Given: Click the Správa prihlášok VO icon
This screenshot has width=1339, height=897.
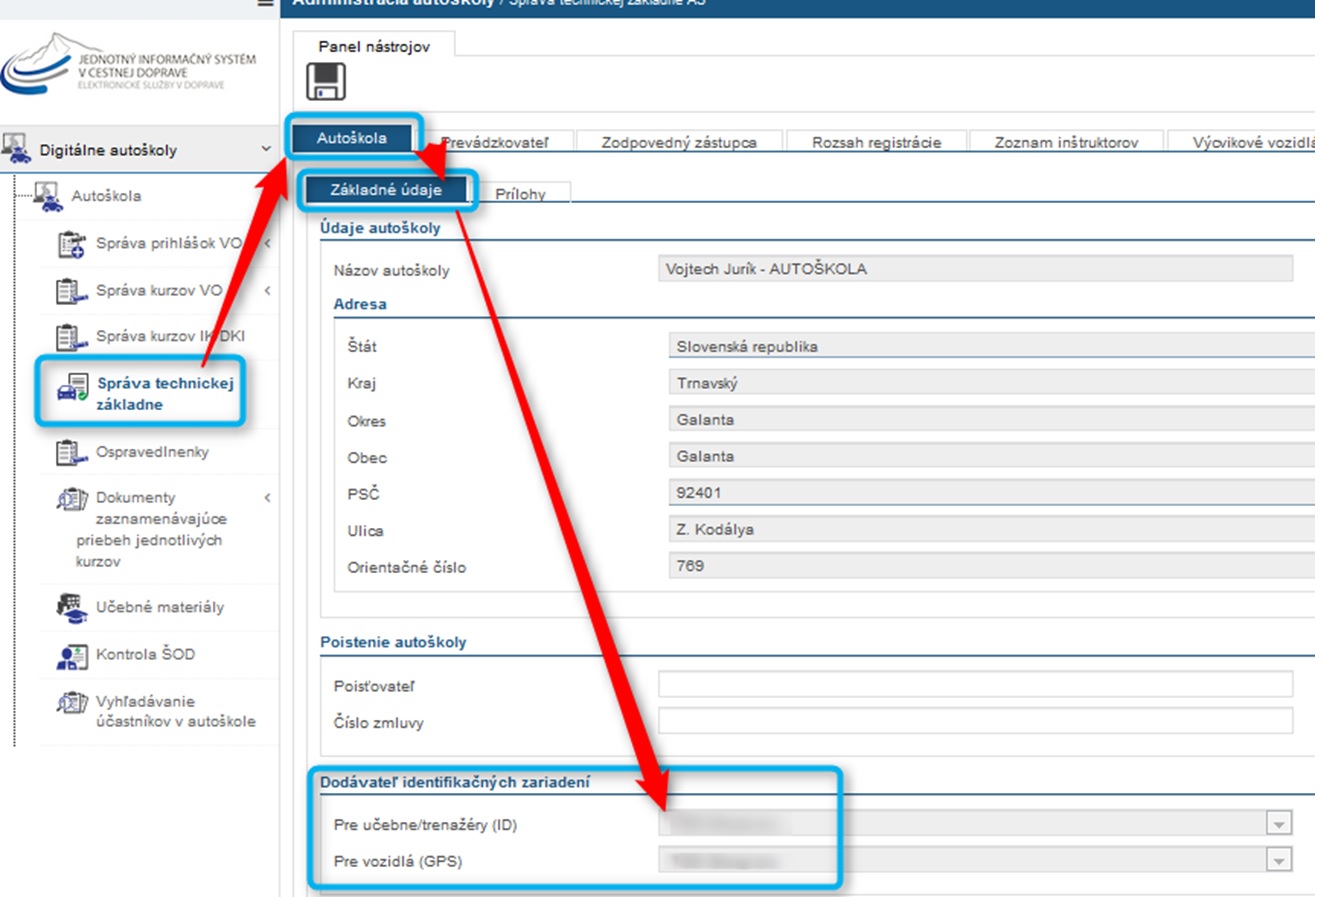Looking at the screenshot, I should tap(72, 244).
